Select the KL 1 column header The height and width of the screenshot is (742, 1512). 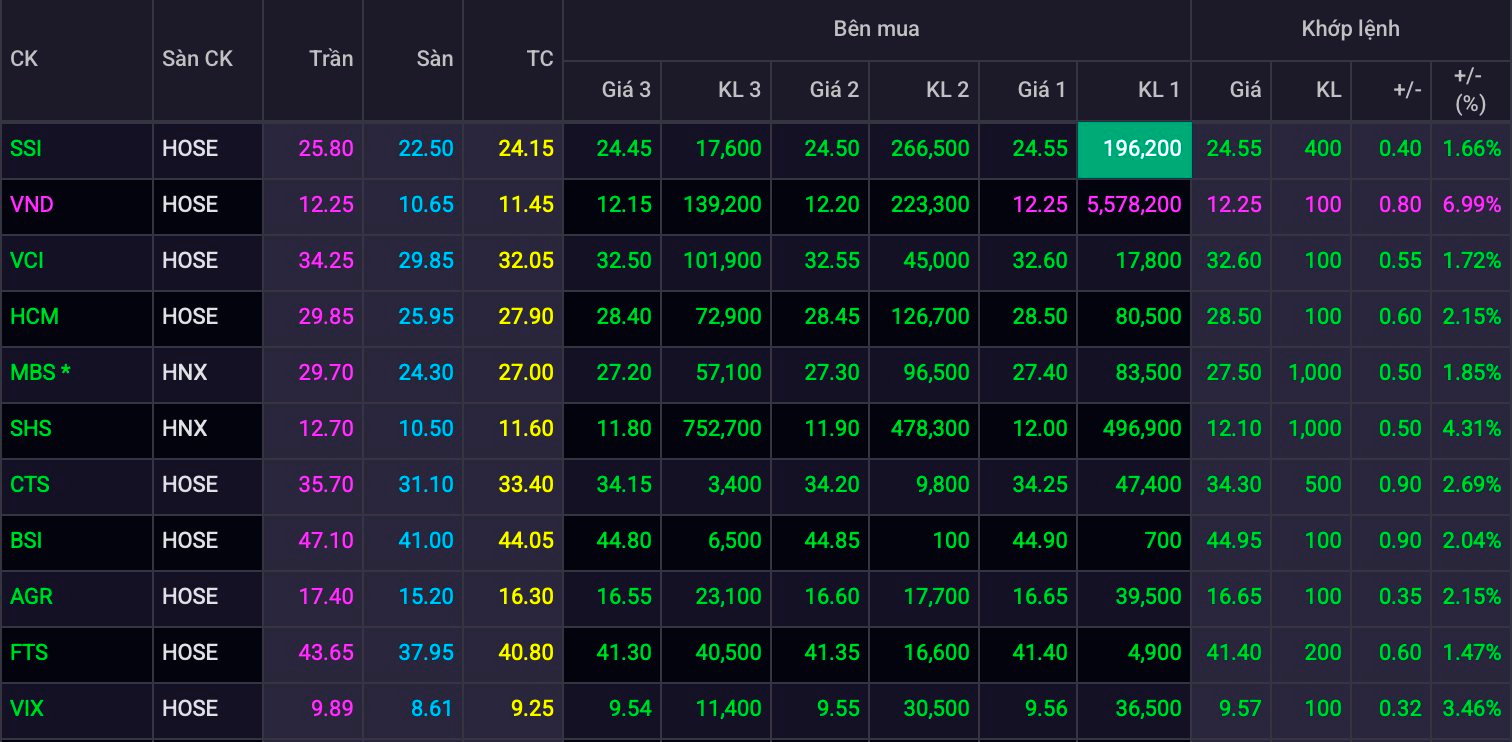(x=1159, y=90)
